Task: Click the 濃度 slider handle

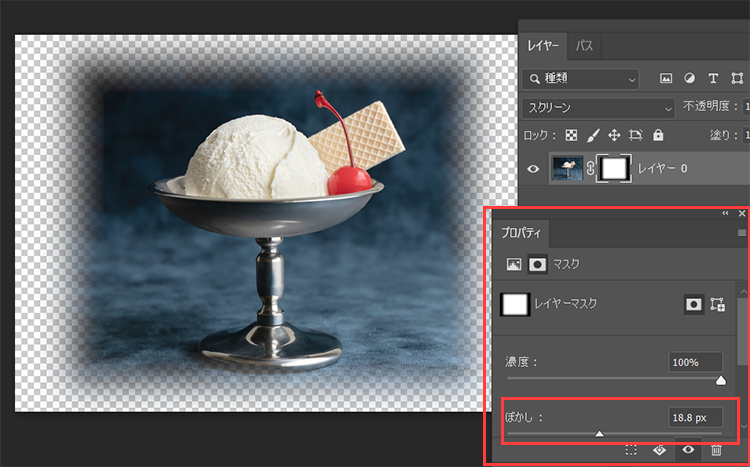Action: click(x=720, y=381)
